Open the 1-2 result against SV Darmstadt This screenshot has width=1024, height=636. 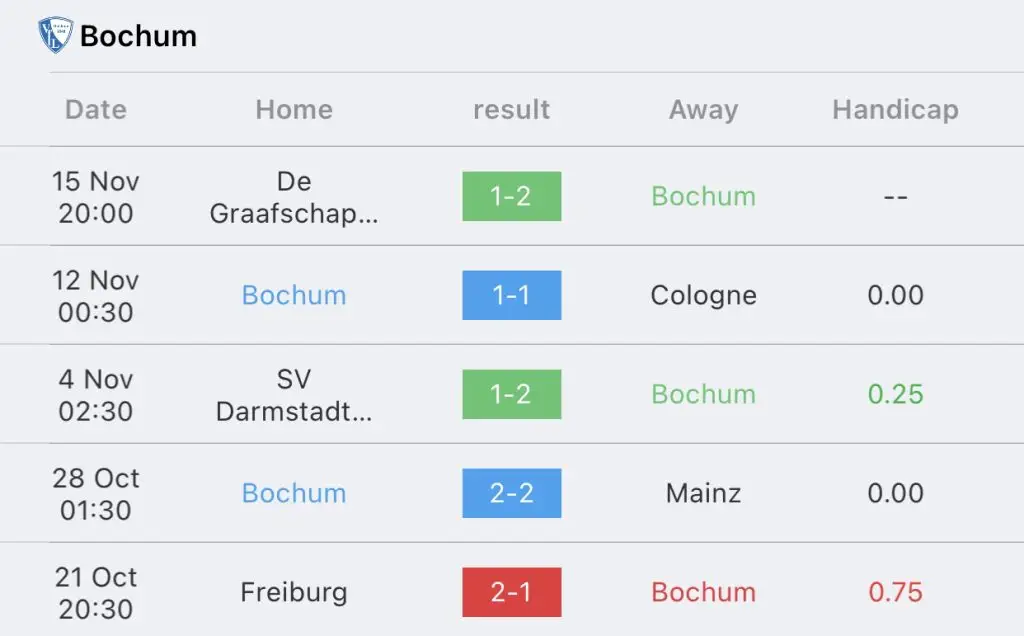tap(511, 394)
